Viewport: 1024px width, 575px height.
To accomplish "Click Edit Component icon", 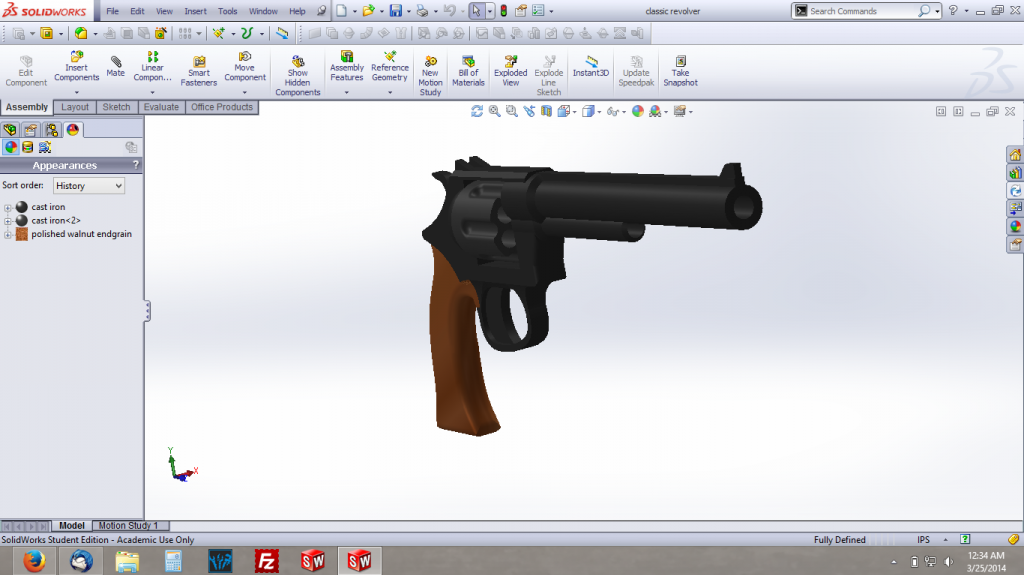I will [x=26, y=71].
